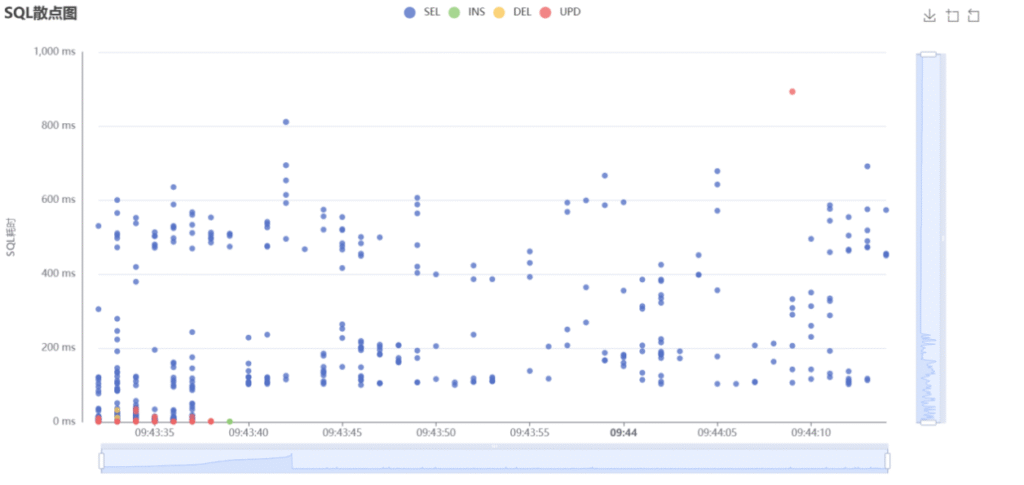
Task: Click the highest SEL point near 800 ms
Action: [x=286, y=122]
